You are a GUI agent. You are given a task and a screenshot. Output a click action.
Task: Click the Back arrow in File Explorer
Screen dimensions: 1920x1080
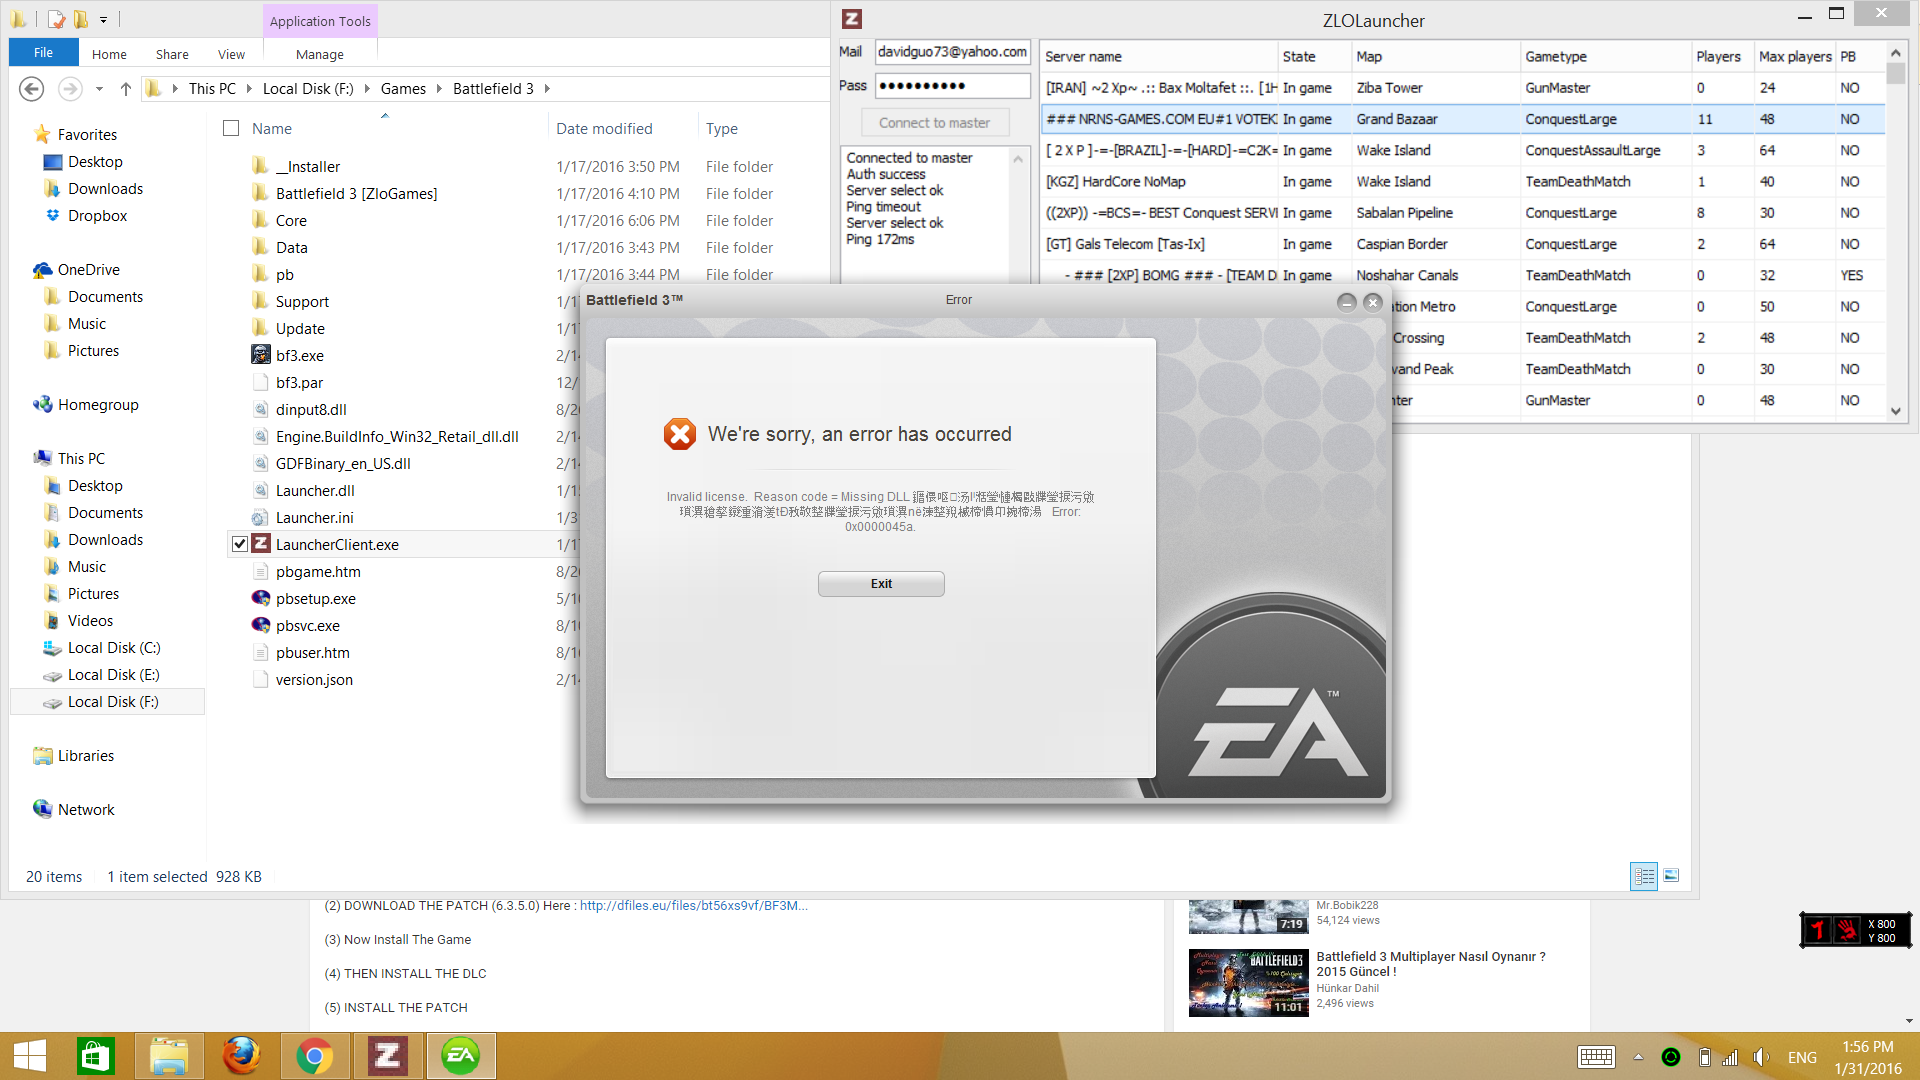32,89
